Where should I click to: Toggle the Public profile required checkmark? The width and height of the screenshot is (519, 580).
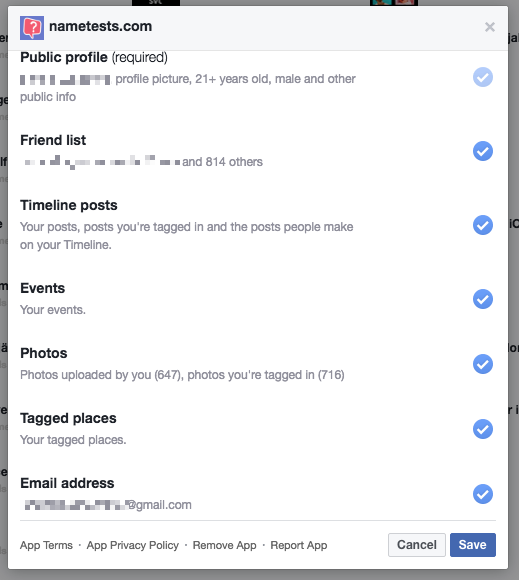(483, 77)
